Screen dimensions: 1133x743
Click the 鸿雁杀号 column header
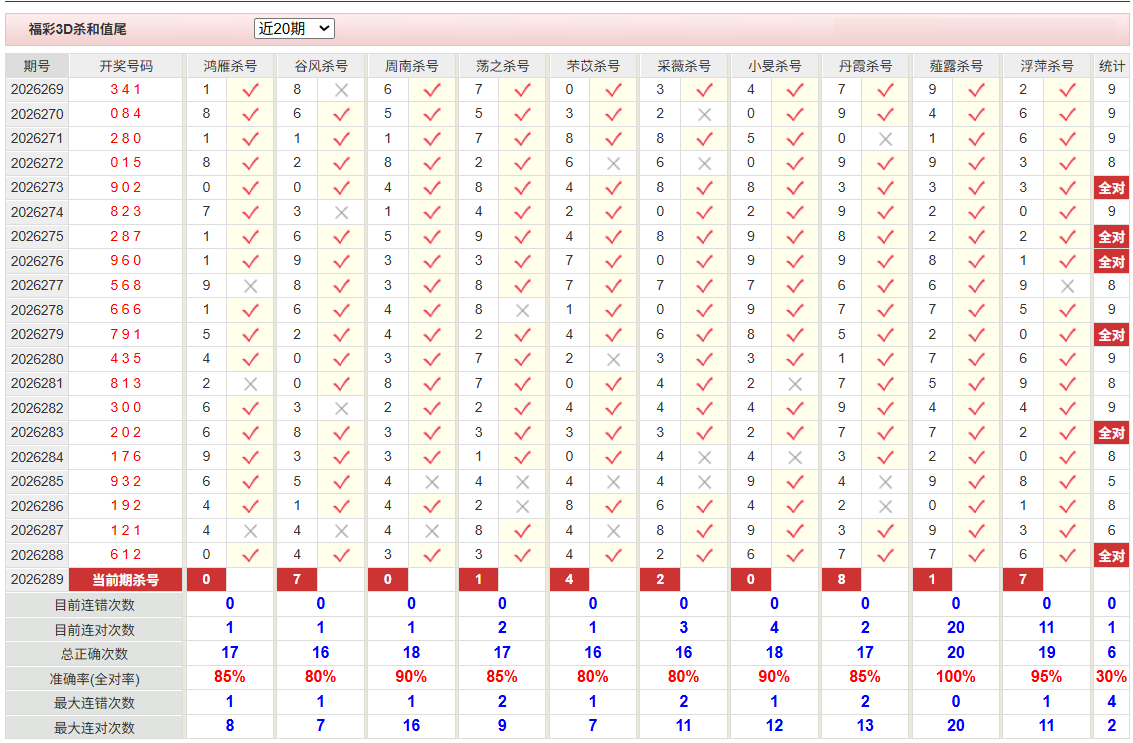(x=230, y=66)
